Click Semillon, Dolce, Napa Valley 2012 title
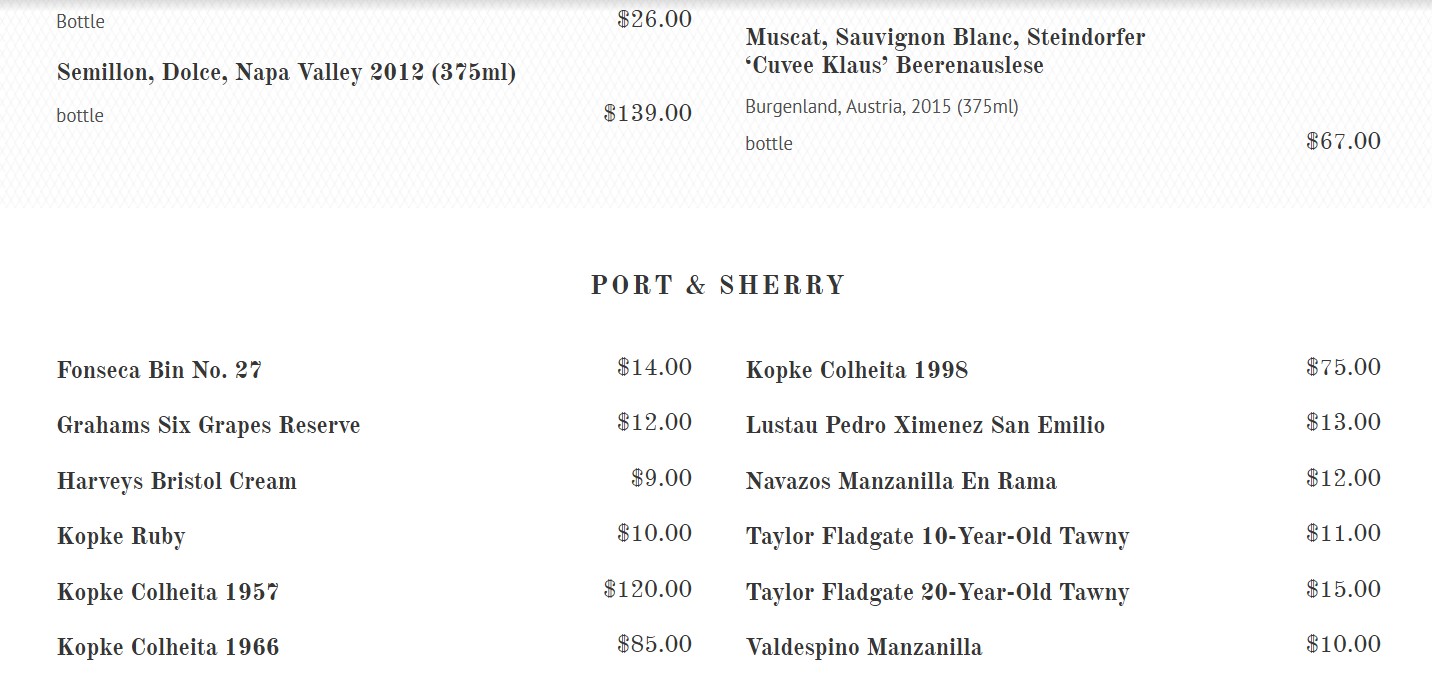 click(286, 73)
